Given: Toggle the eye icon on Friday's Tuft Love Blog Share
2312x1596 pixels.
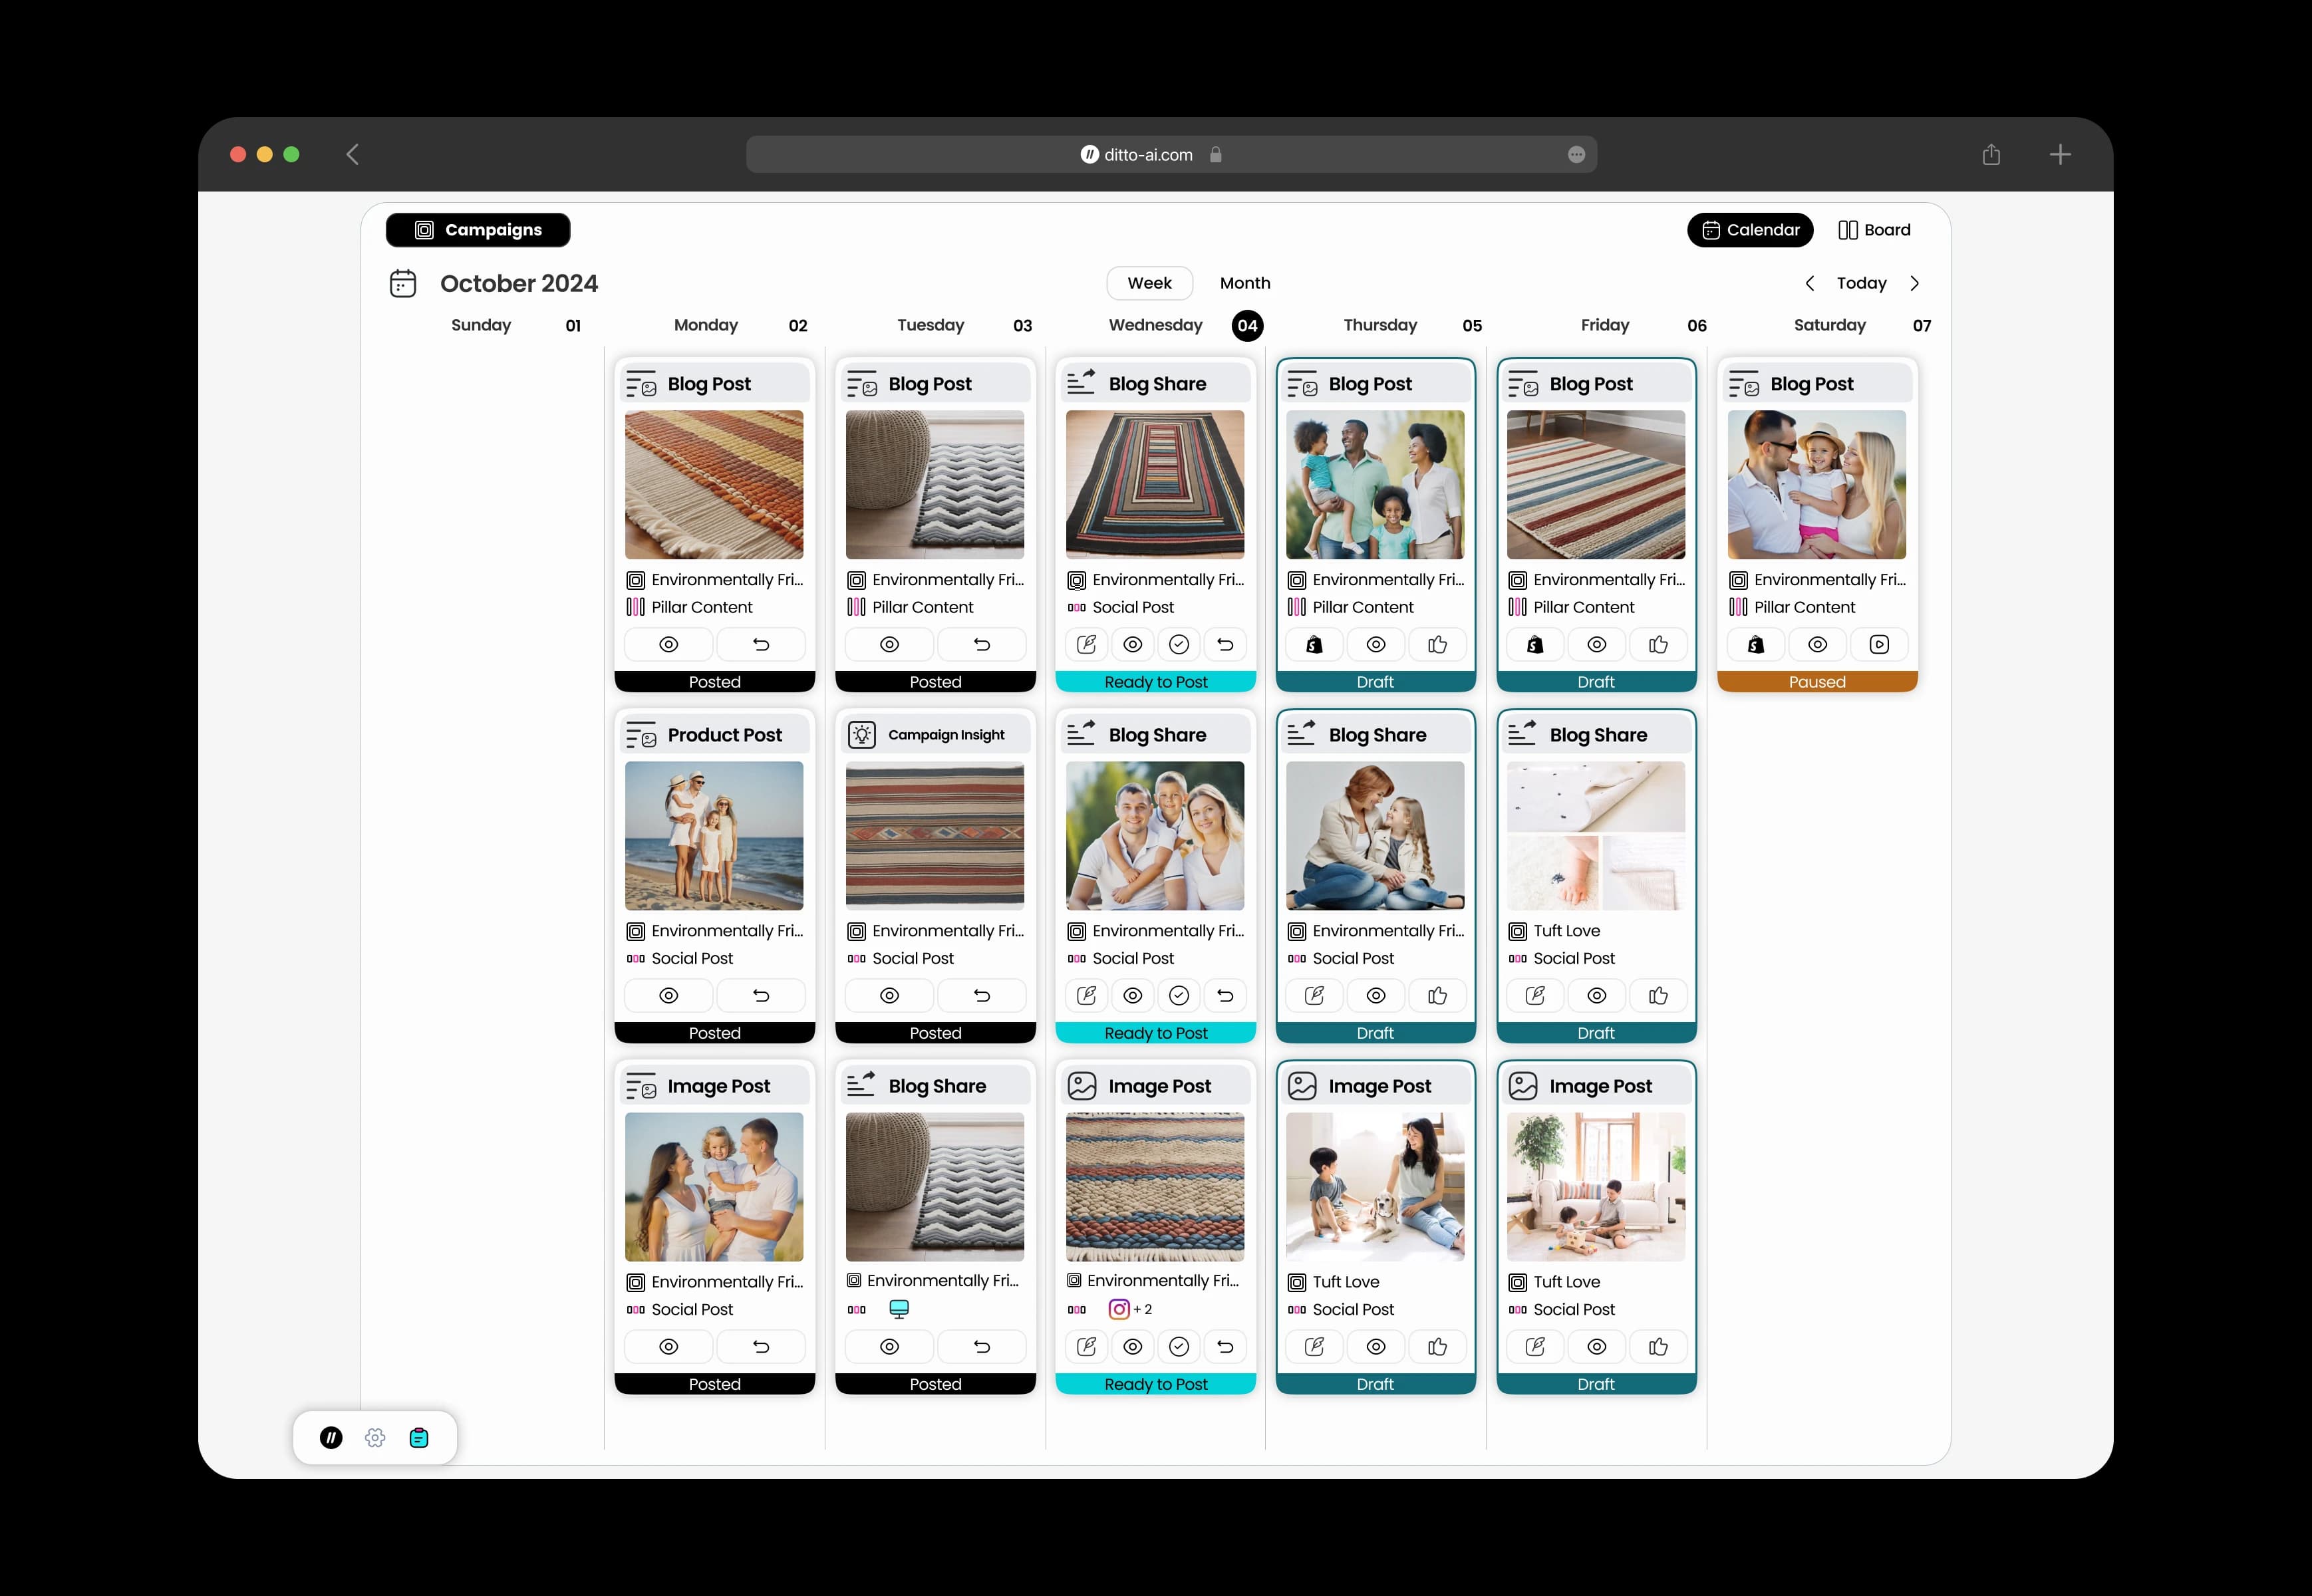Looking at the screenshot, I should point(1596,995).
